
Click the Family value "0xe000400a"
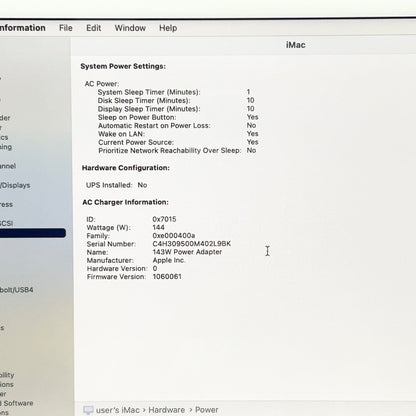click(x=174, y=236)
